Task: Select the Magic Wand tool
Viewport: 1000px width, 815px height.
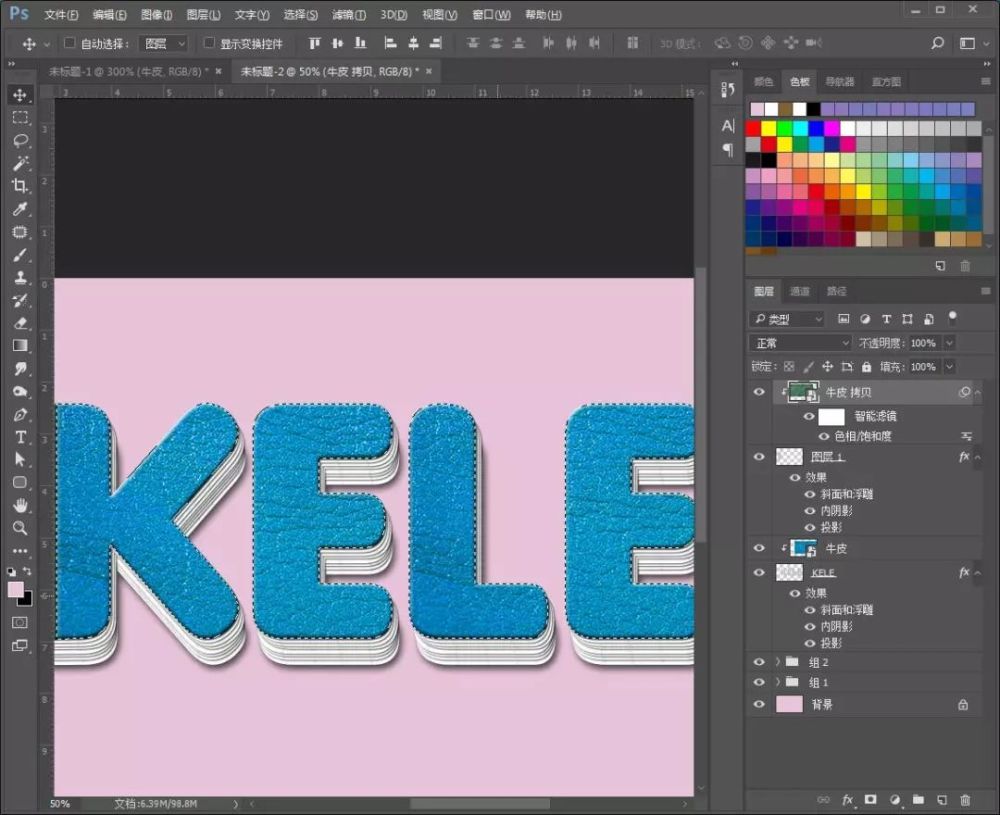Action: click(x=20, y=163)
